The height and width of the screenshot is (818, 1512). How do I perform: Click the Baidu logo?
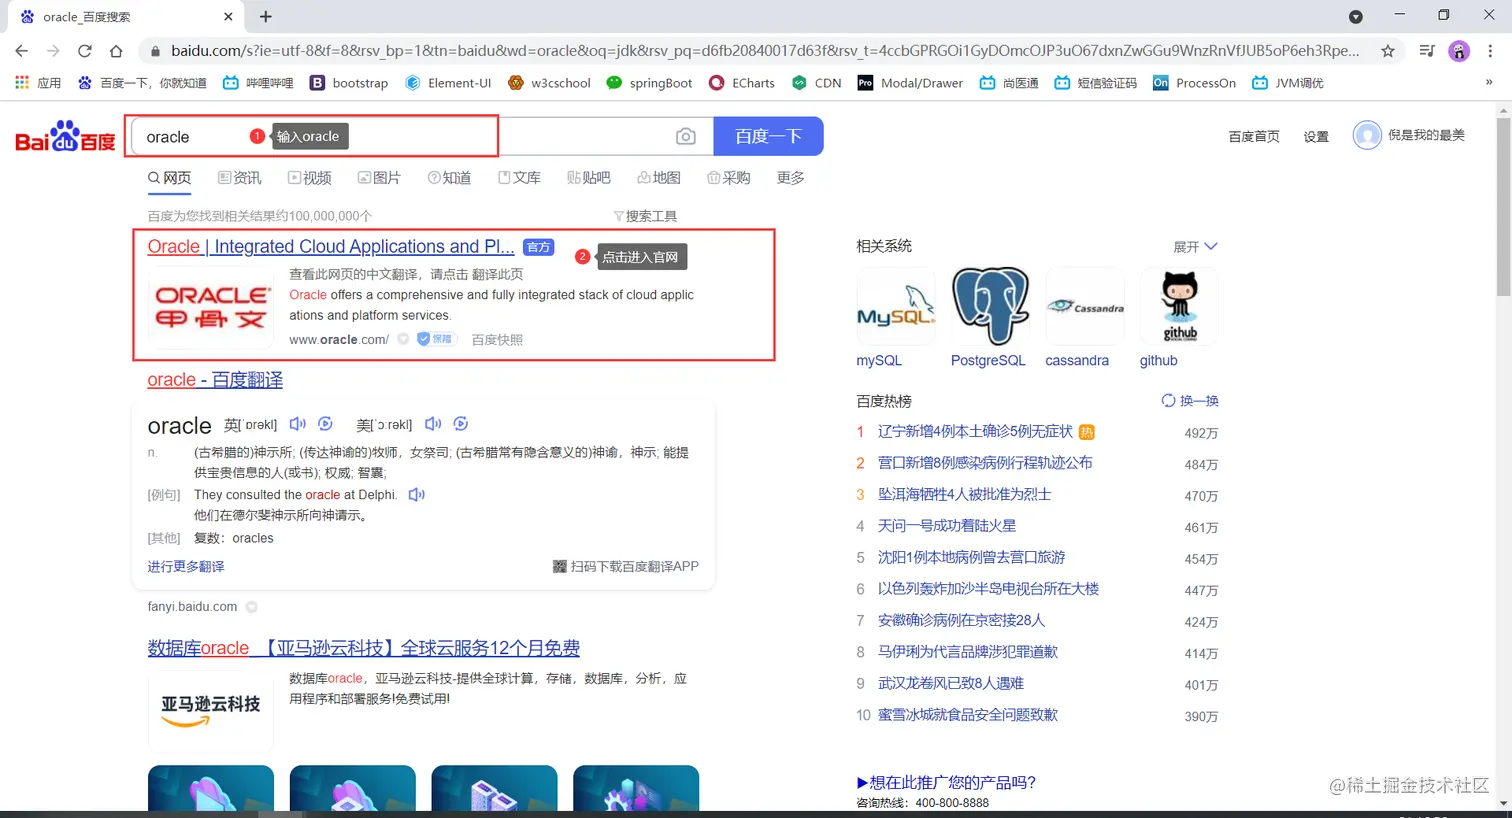66,137
